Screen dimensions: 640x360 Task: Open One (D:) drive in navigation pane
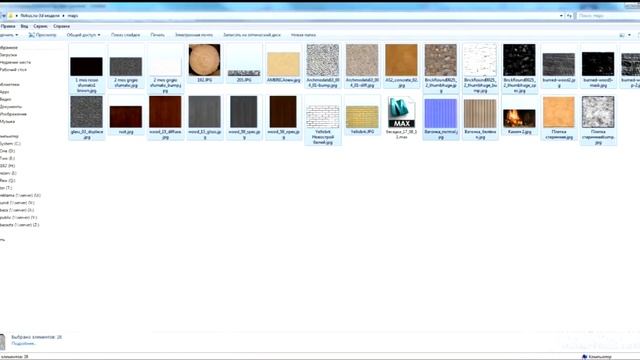[x=7, y=151]
